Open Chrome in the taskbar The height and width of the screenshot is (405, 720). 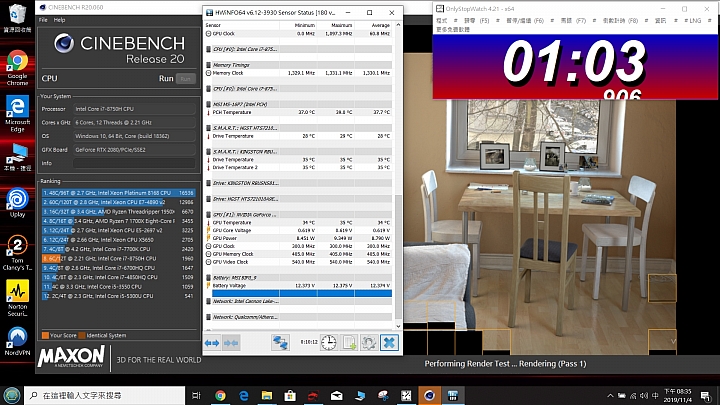click(220, 395)
